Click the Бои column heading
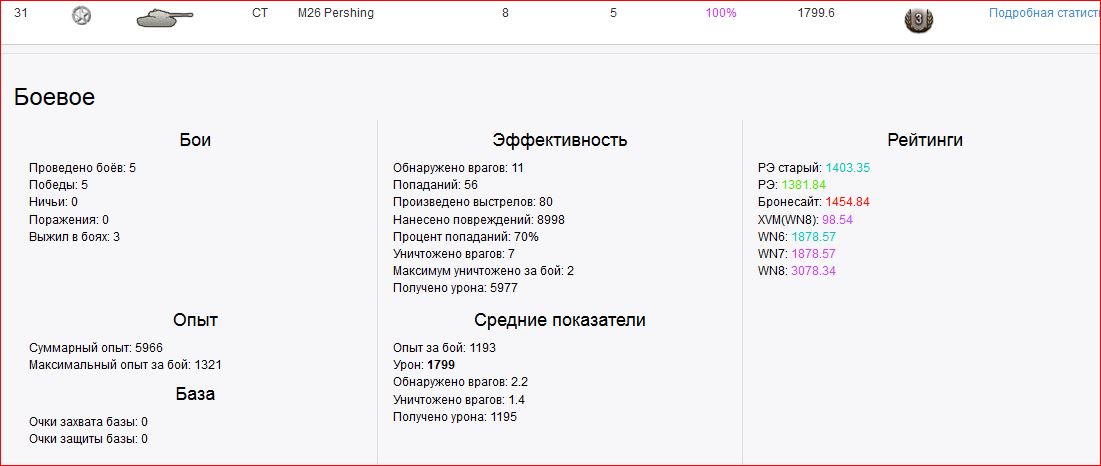This screenshot has width=1101, height=466. (195, 140)
